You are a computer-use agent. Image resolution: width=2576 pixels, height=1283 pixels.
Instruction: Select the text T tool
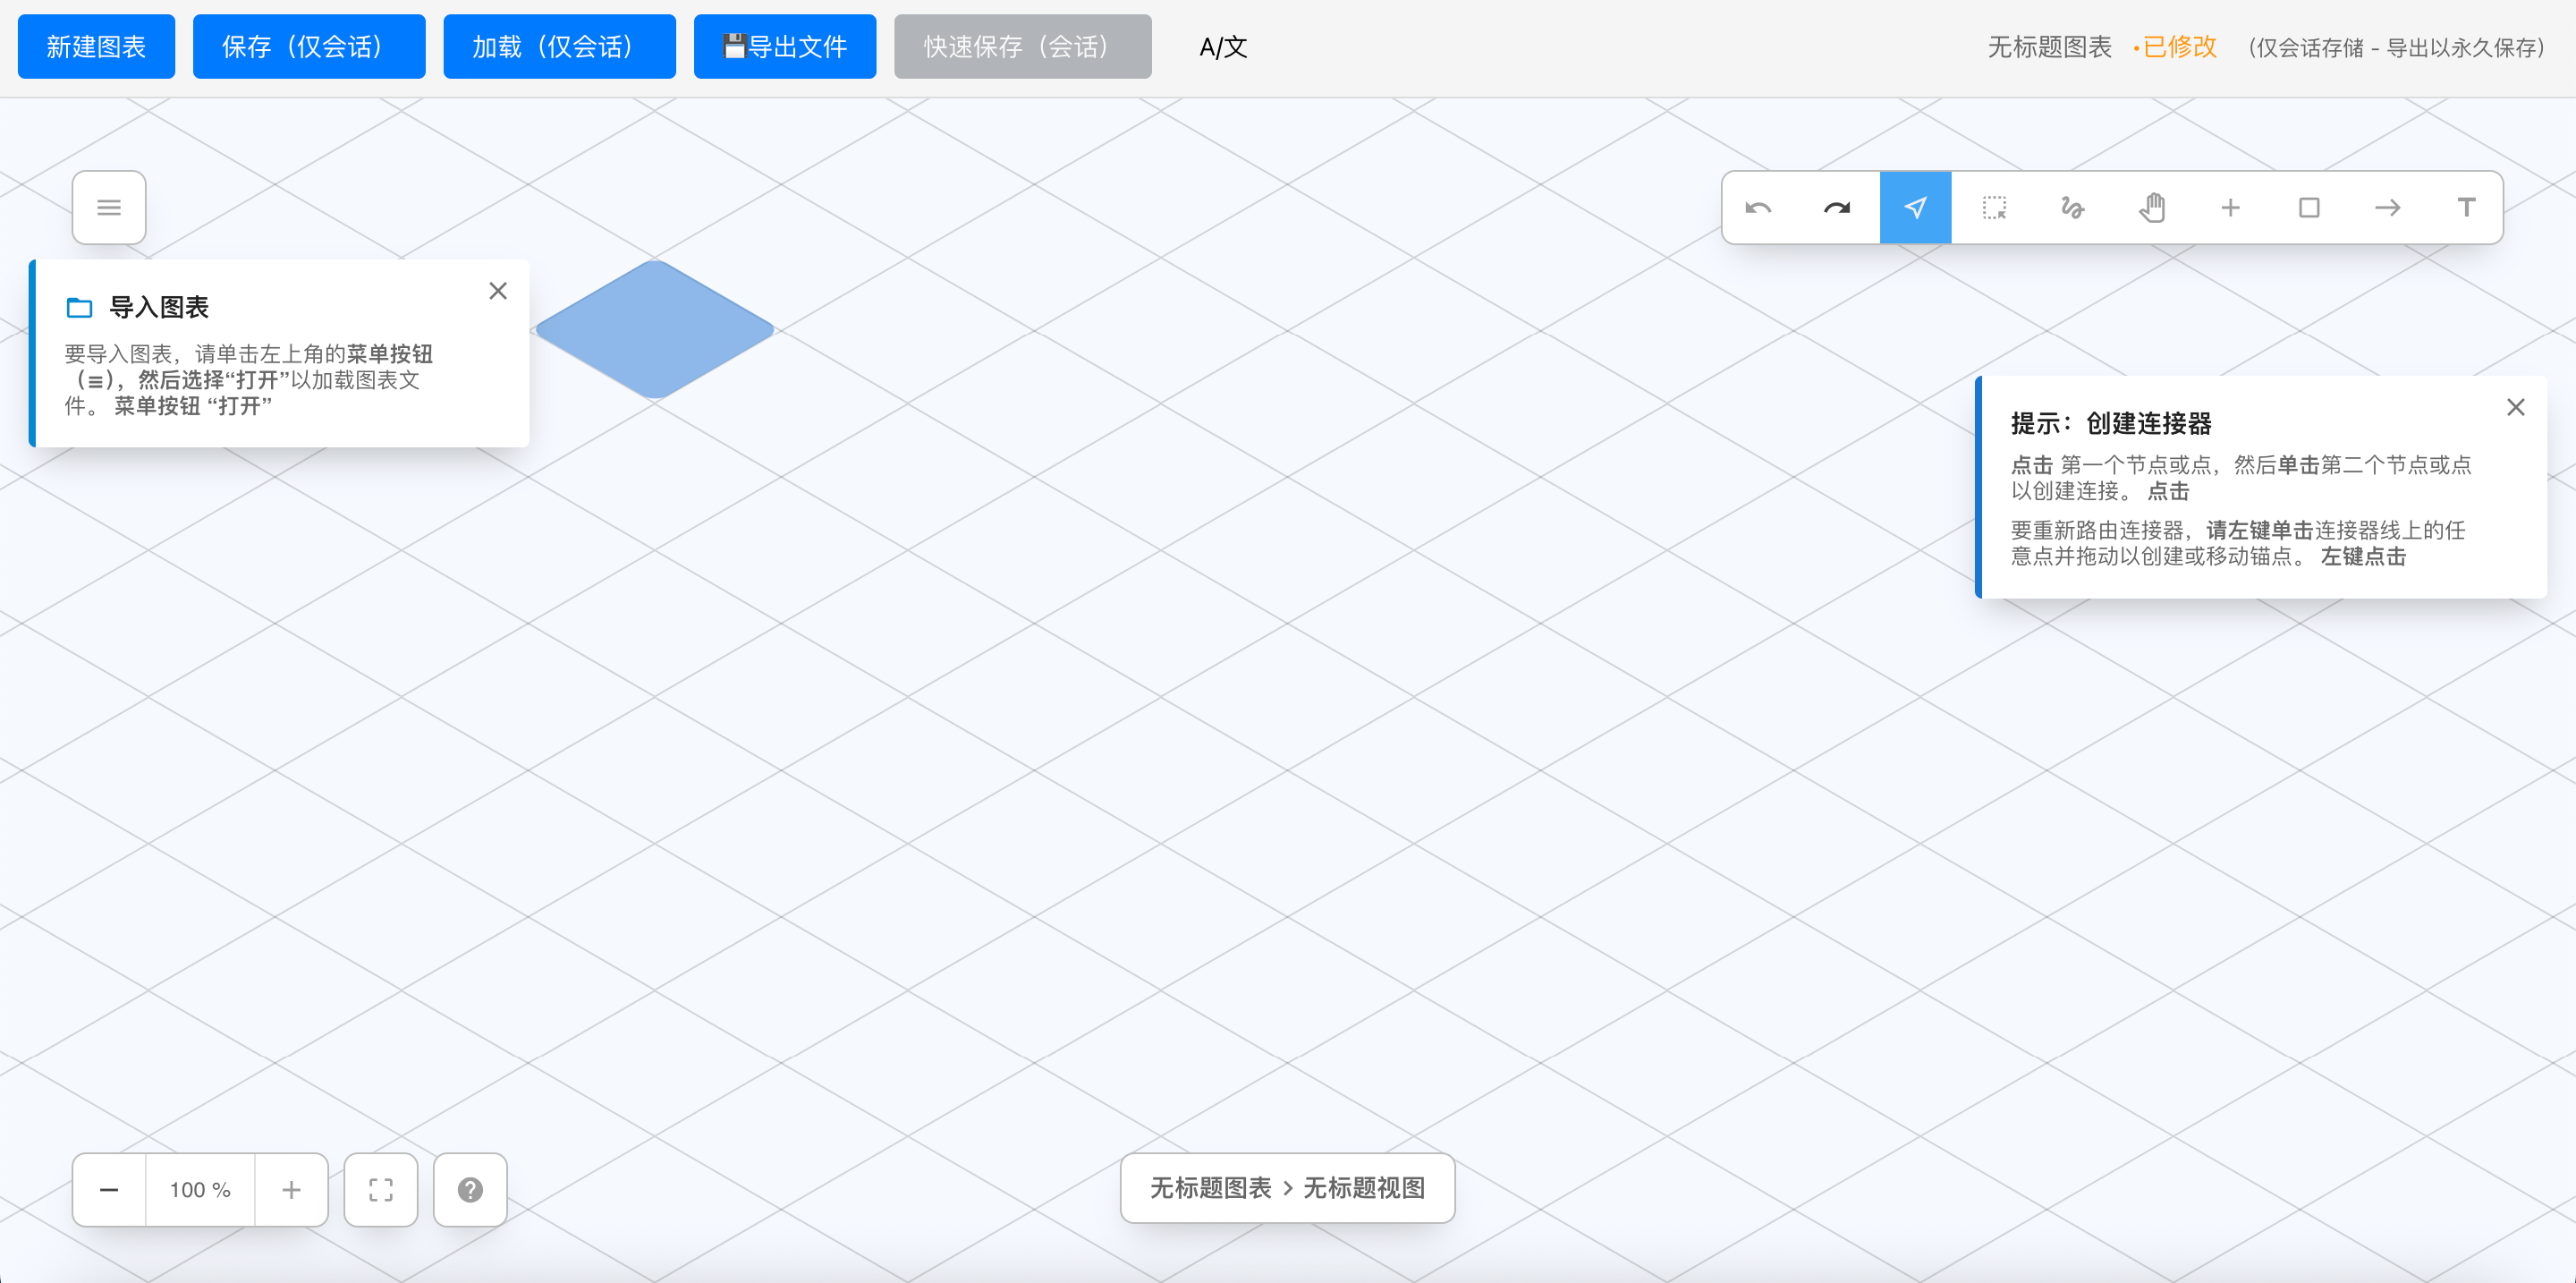(2466, 208)
